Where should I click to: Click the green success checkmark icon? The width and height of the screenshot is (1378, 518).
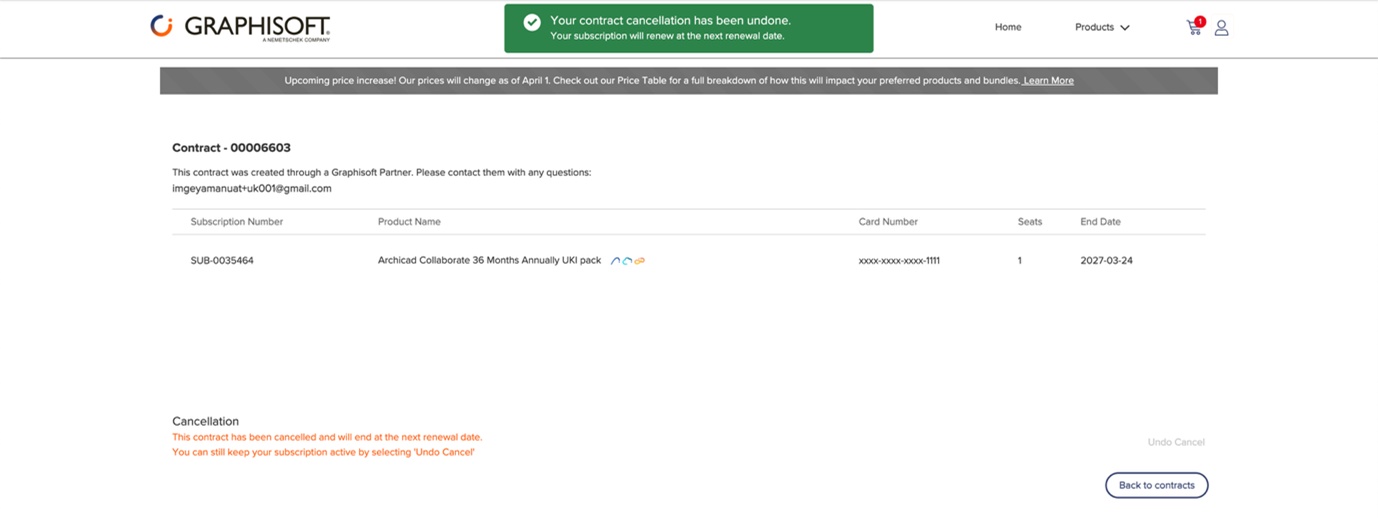click(x=532, y=22)
